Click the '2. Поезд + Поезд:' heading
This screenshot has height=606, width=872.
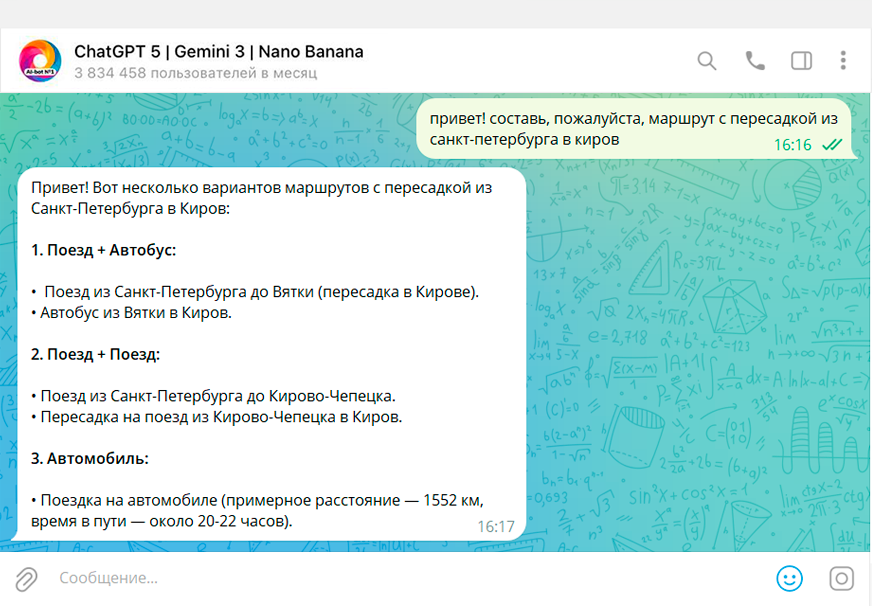95,354
